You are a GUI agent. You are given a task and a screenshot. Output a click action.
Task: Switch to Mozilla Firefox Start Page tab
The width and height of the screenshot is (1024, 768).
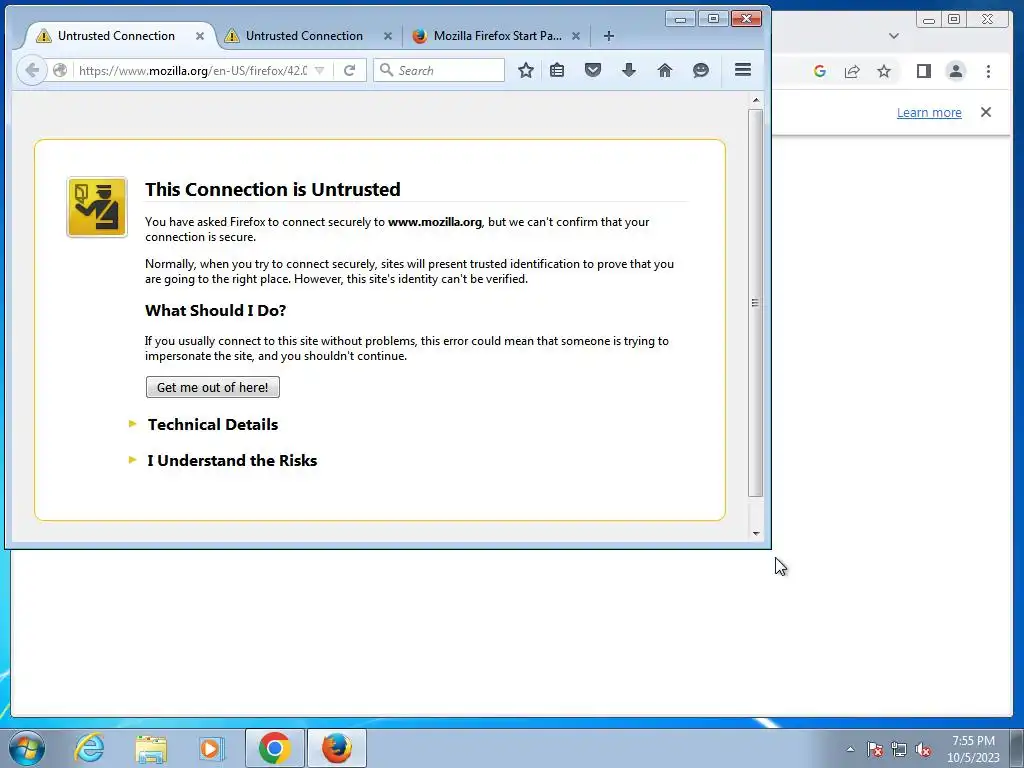pyautogui.click(x=498, y=36)
